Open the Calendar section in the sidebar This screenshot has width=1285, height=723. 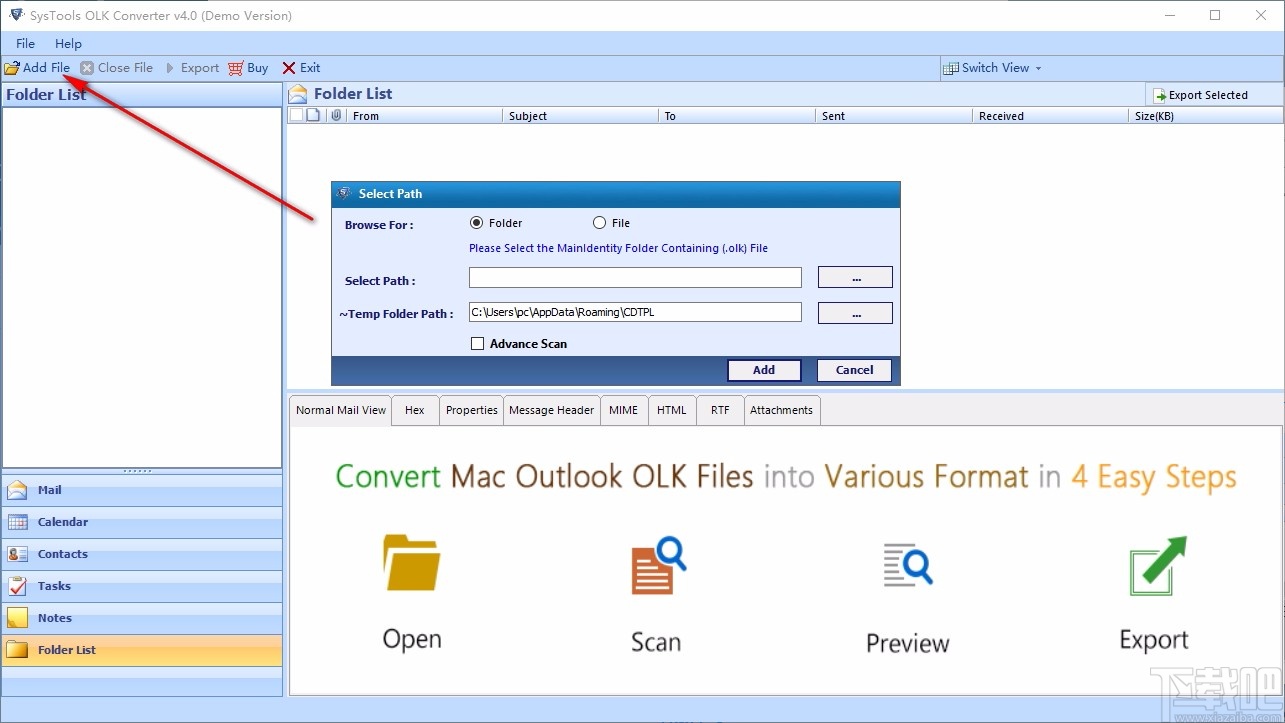62,521
